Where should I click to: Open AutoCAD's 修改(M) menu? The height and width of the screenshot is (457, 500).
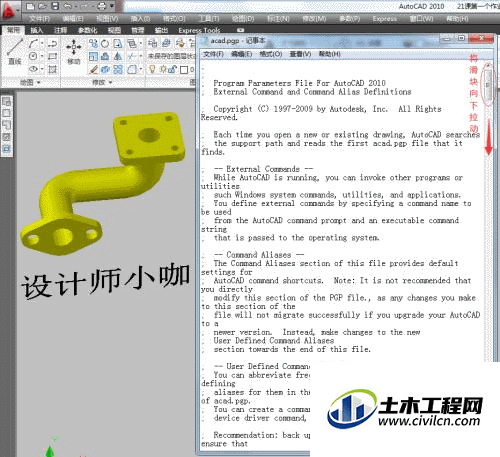point(314,19)
